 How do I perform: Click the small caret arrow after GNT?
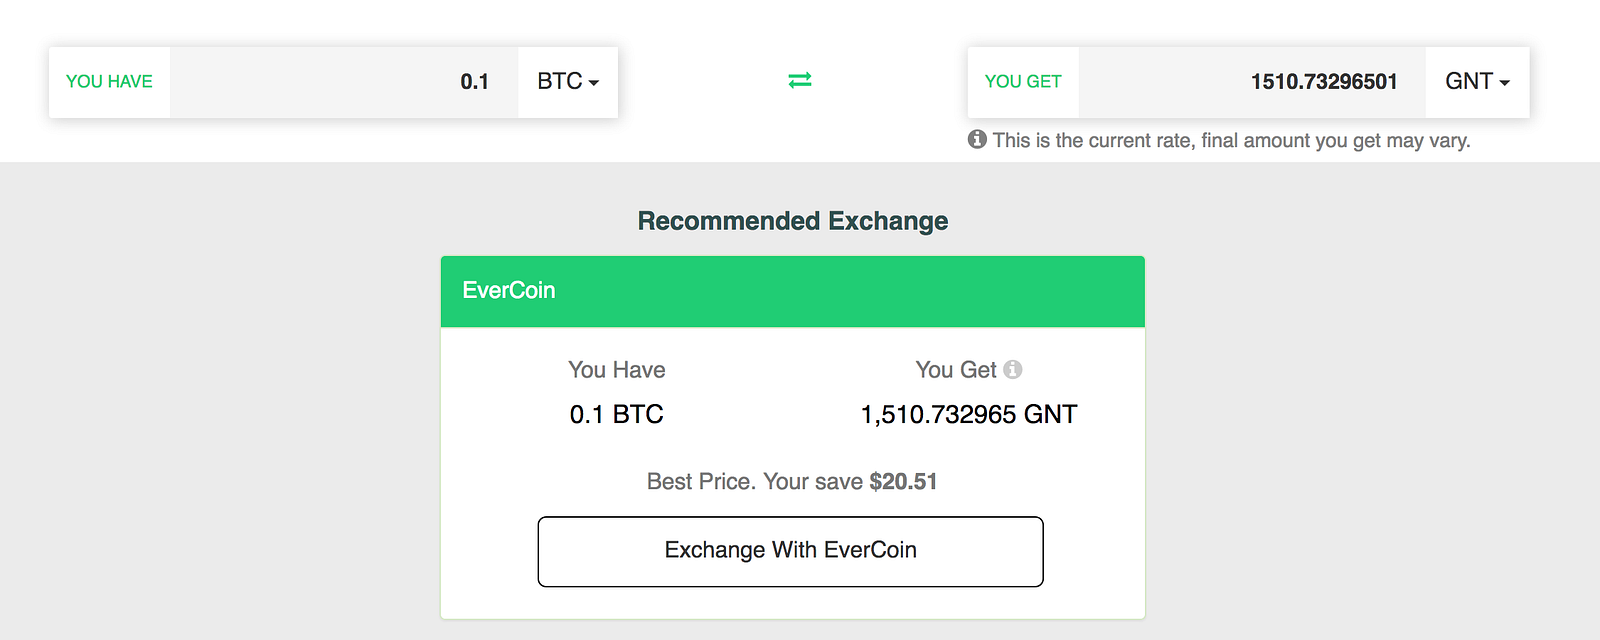tap(1505, 83)
